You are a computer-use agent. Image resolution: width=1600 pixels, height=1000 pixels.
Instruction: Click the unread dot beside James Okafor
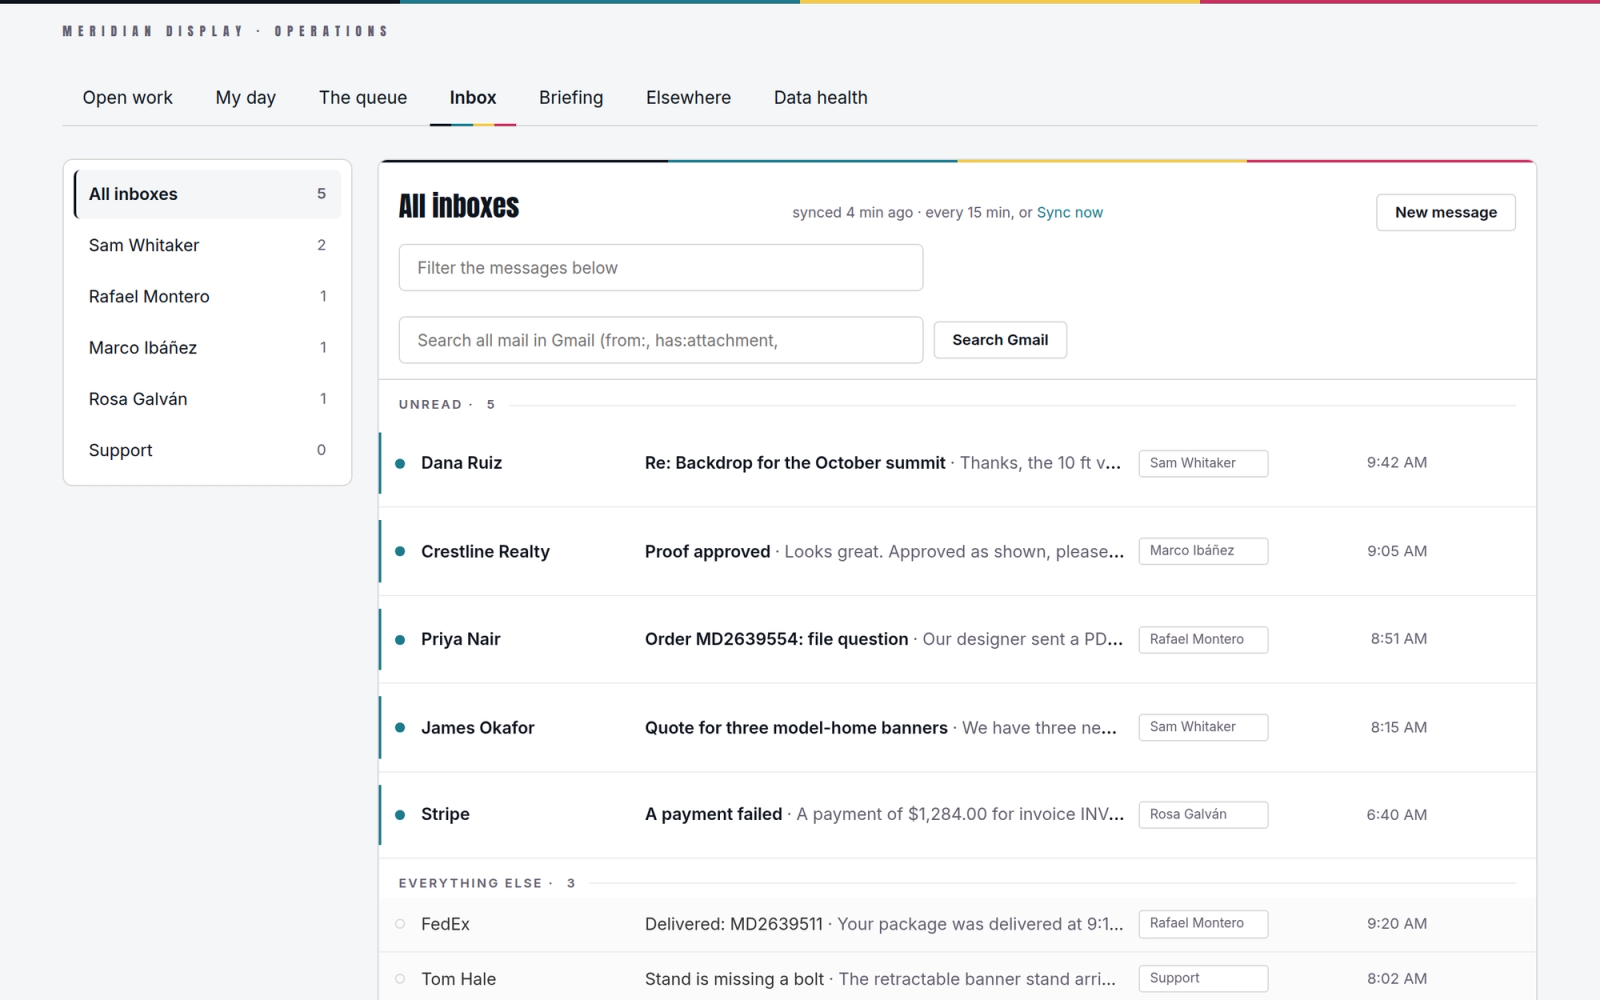pyautogui.click(x=400, y=727)
